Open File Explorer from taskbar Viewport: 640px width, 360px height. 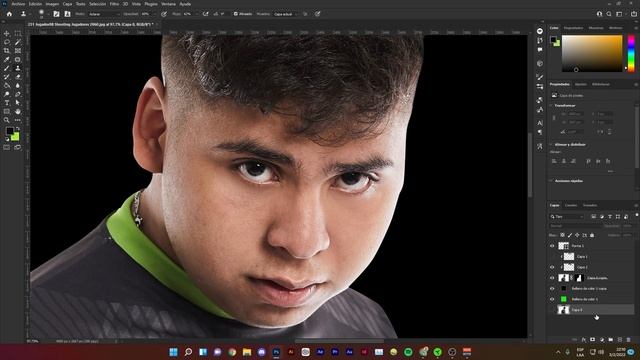click(x=247, y=352)
